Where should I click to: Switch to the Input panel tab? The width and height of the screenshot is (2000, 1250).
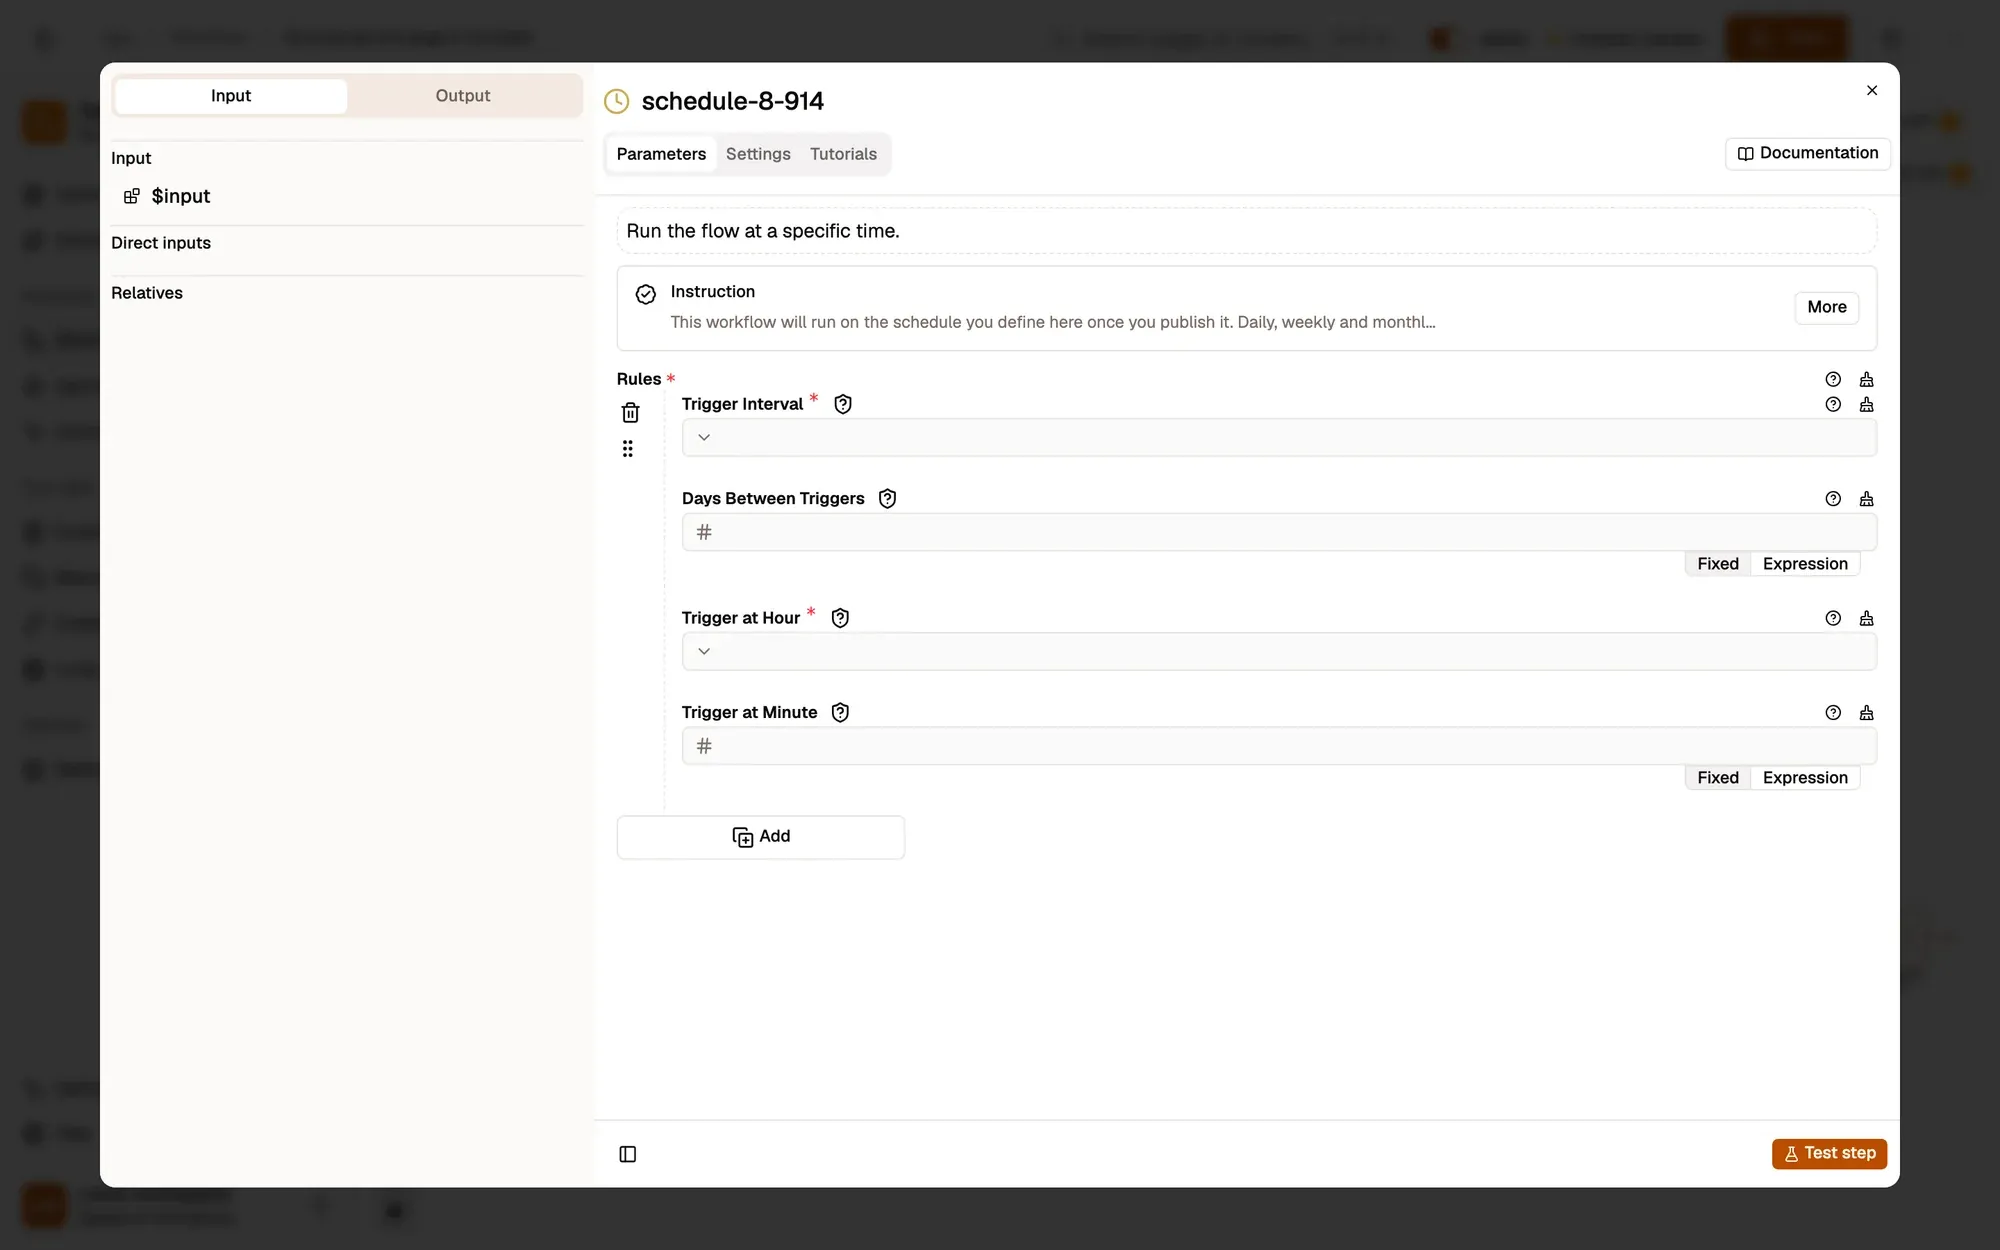pos(231,96)
